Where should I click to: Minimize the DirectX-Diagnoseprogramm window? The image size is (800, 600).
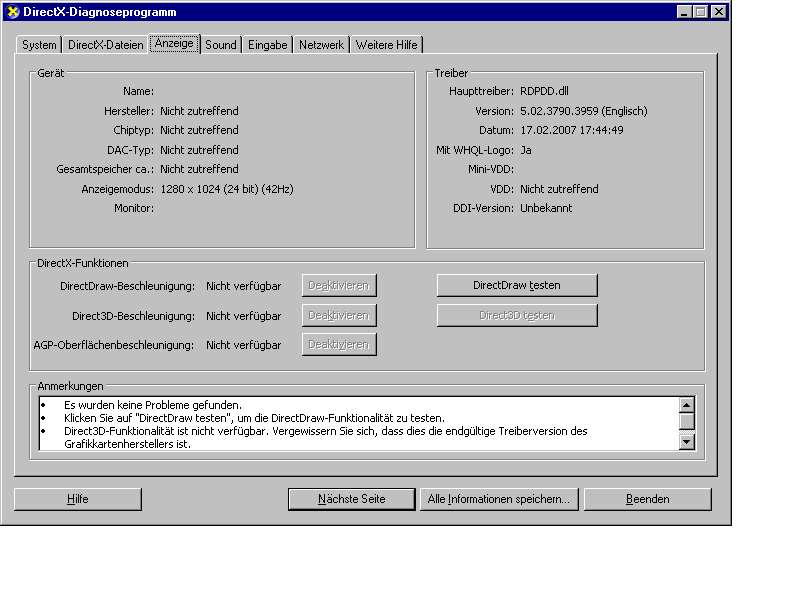685,12
